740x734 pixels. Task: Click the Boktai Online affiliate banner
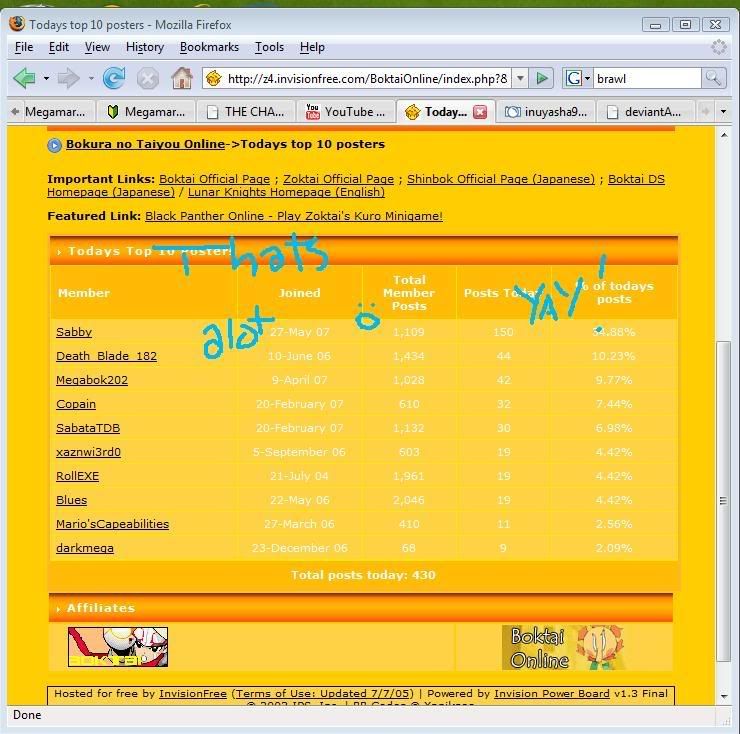[565, 647]
